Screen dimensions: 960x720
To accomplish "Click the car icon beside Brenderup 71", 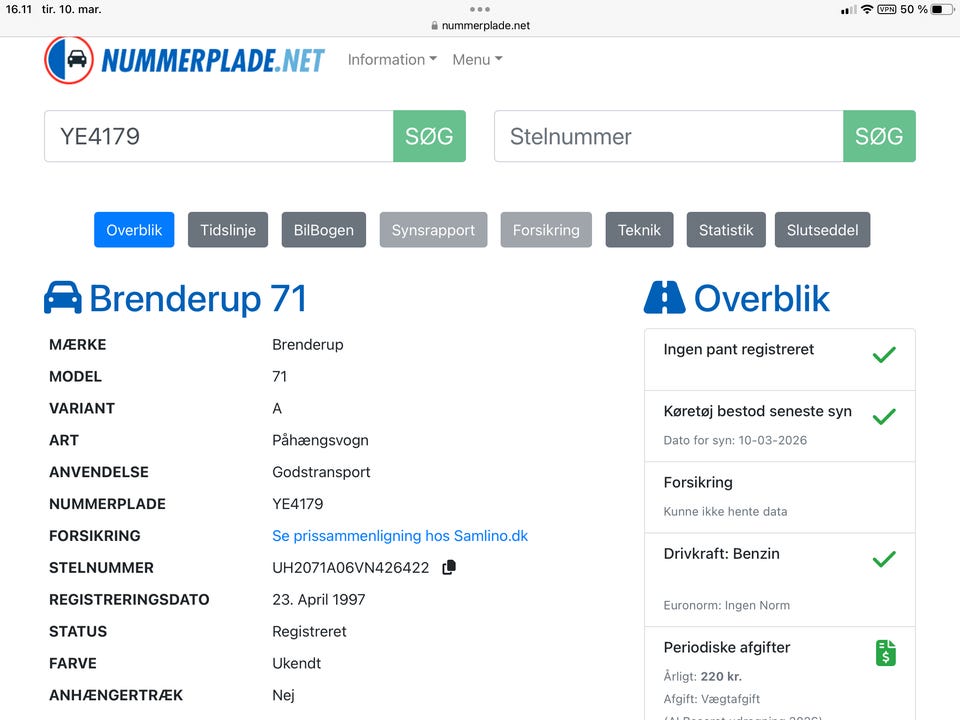I will 62,298.
